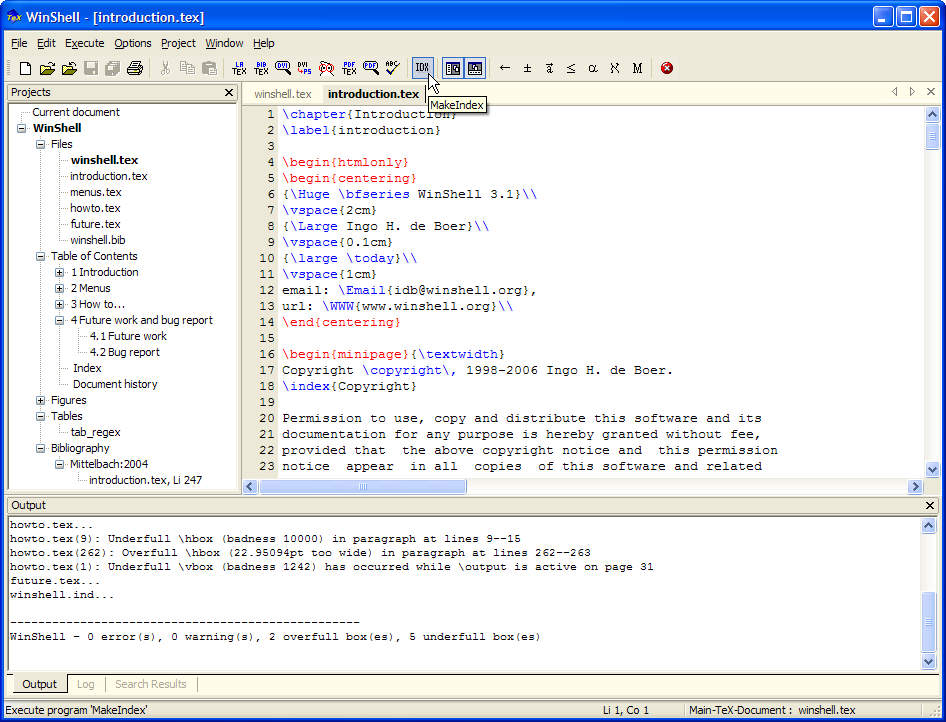
Task: Open the aleph miscellaneous symbols icon
Action: tap(615, 68)
